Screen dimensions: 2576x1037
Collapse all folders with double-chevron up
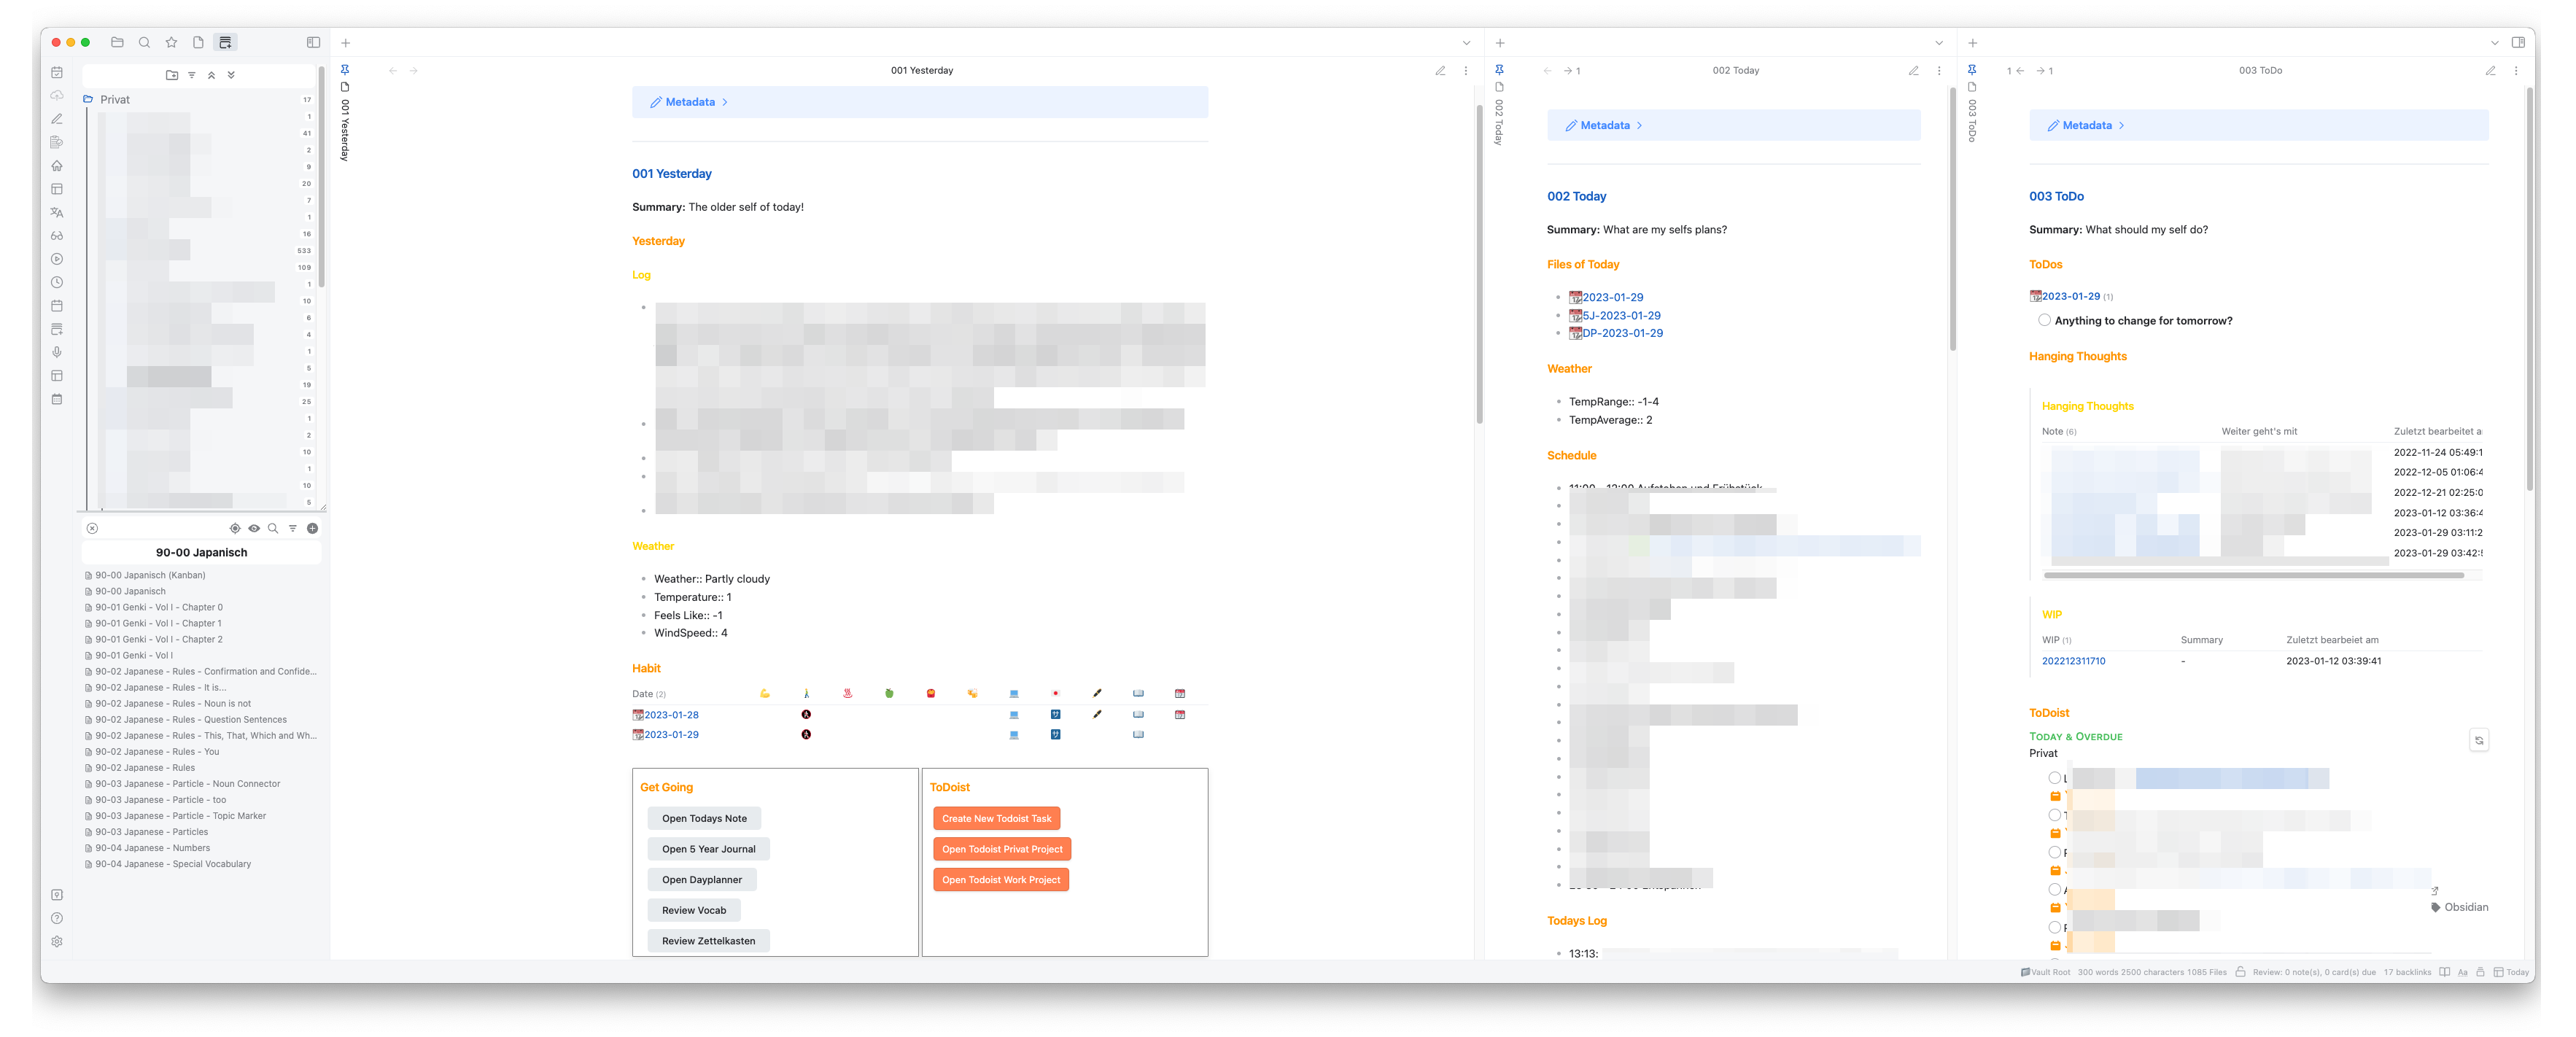tap(211, 75)
